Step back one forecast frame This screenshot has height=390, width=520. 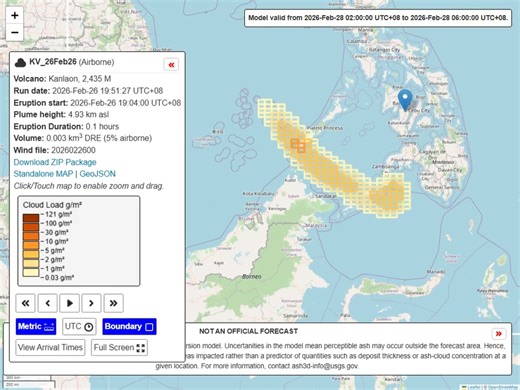pyautogui.click(x=48, y=303)
